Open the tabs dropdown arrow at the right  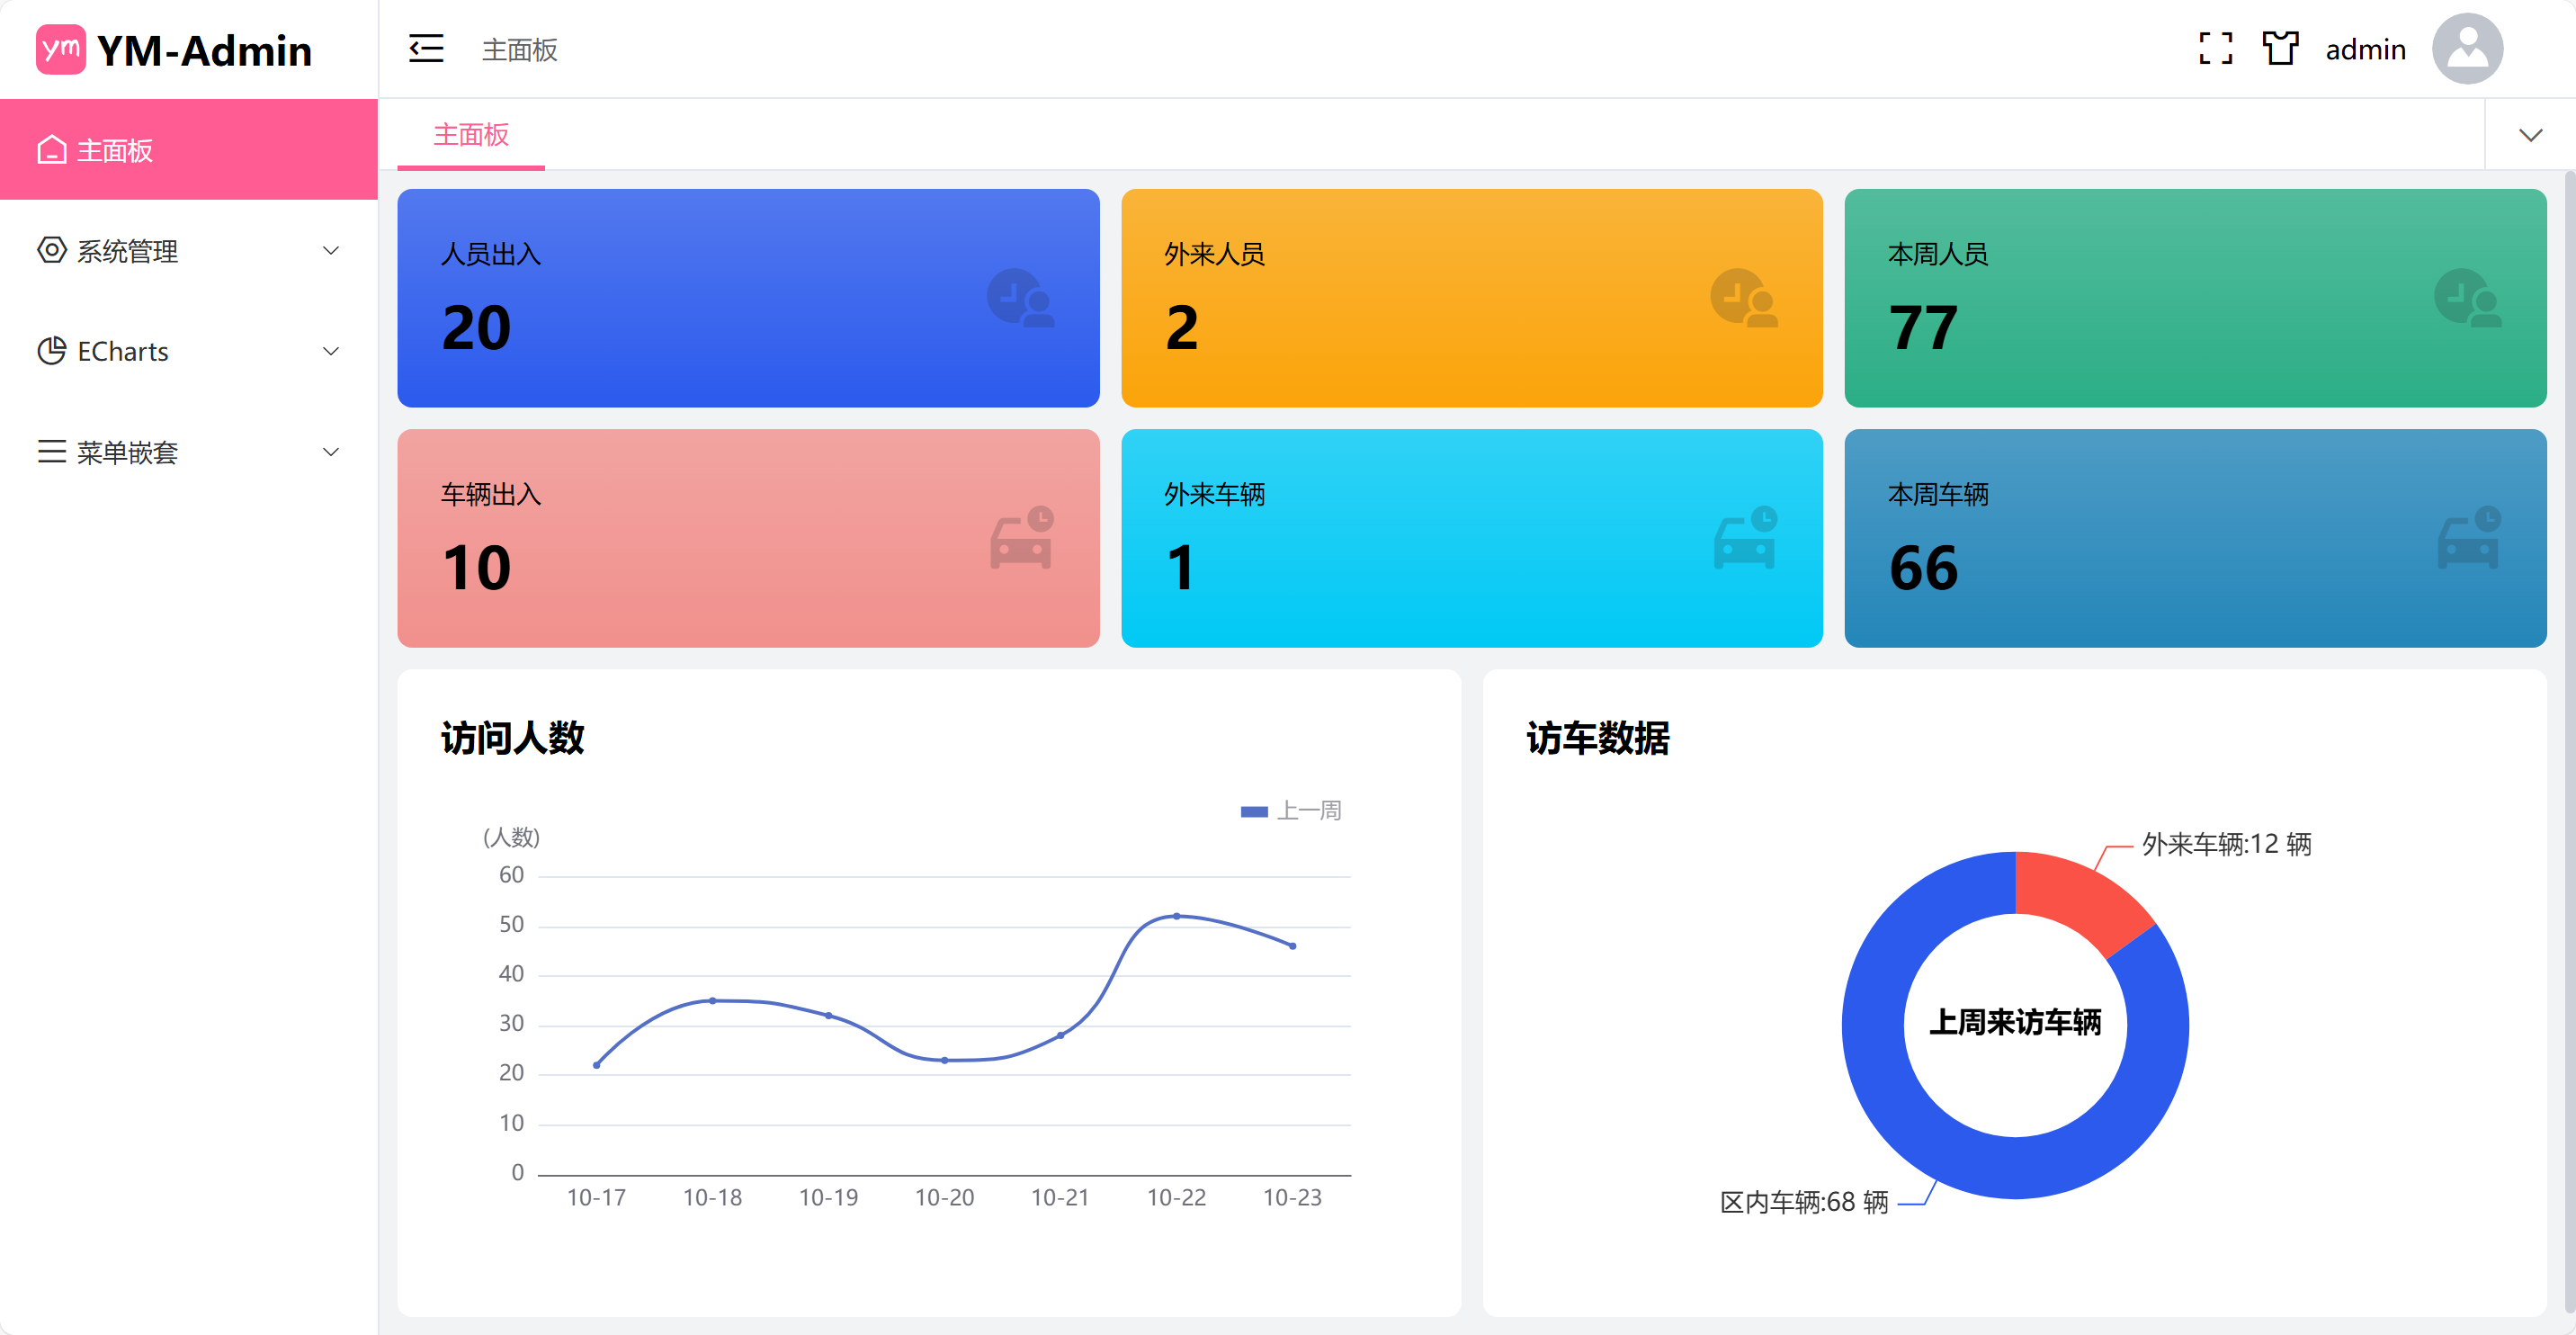click(2530, 135)
